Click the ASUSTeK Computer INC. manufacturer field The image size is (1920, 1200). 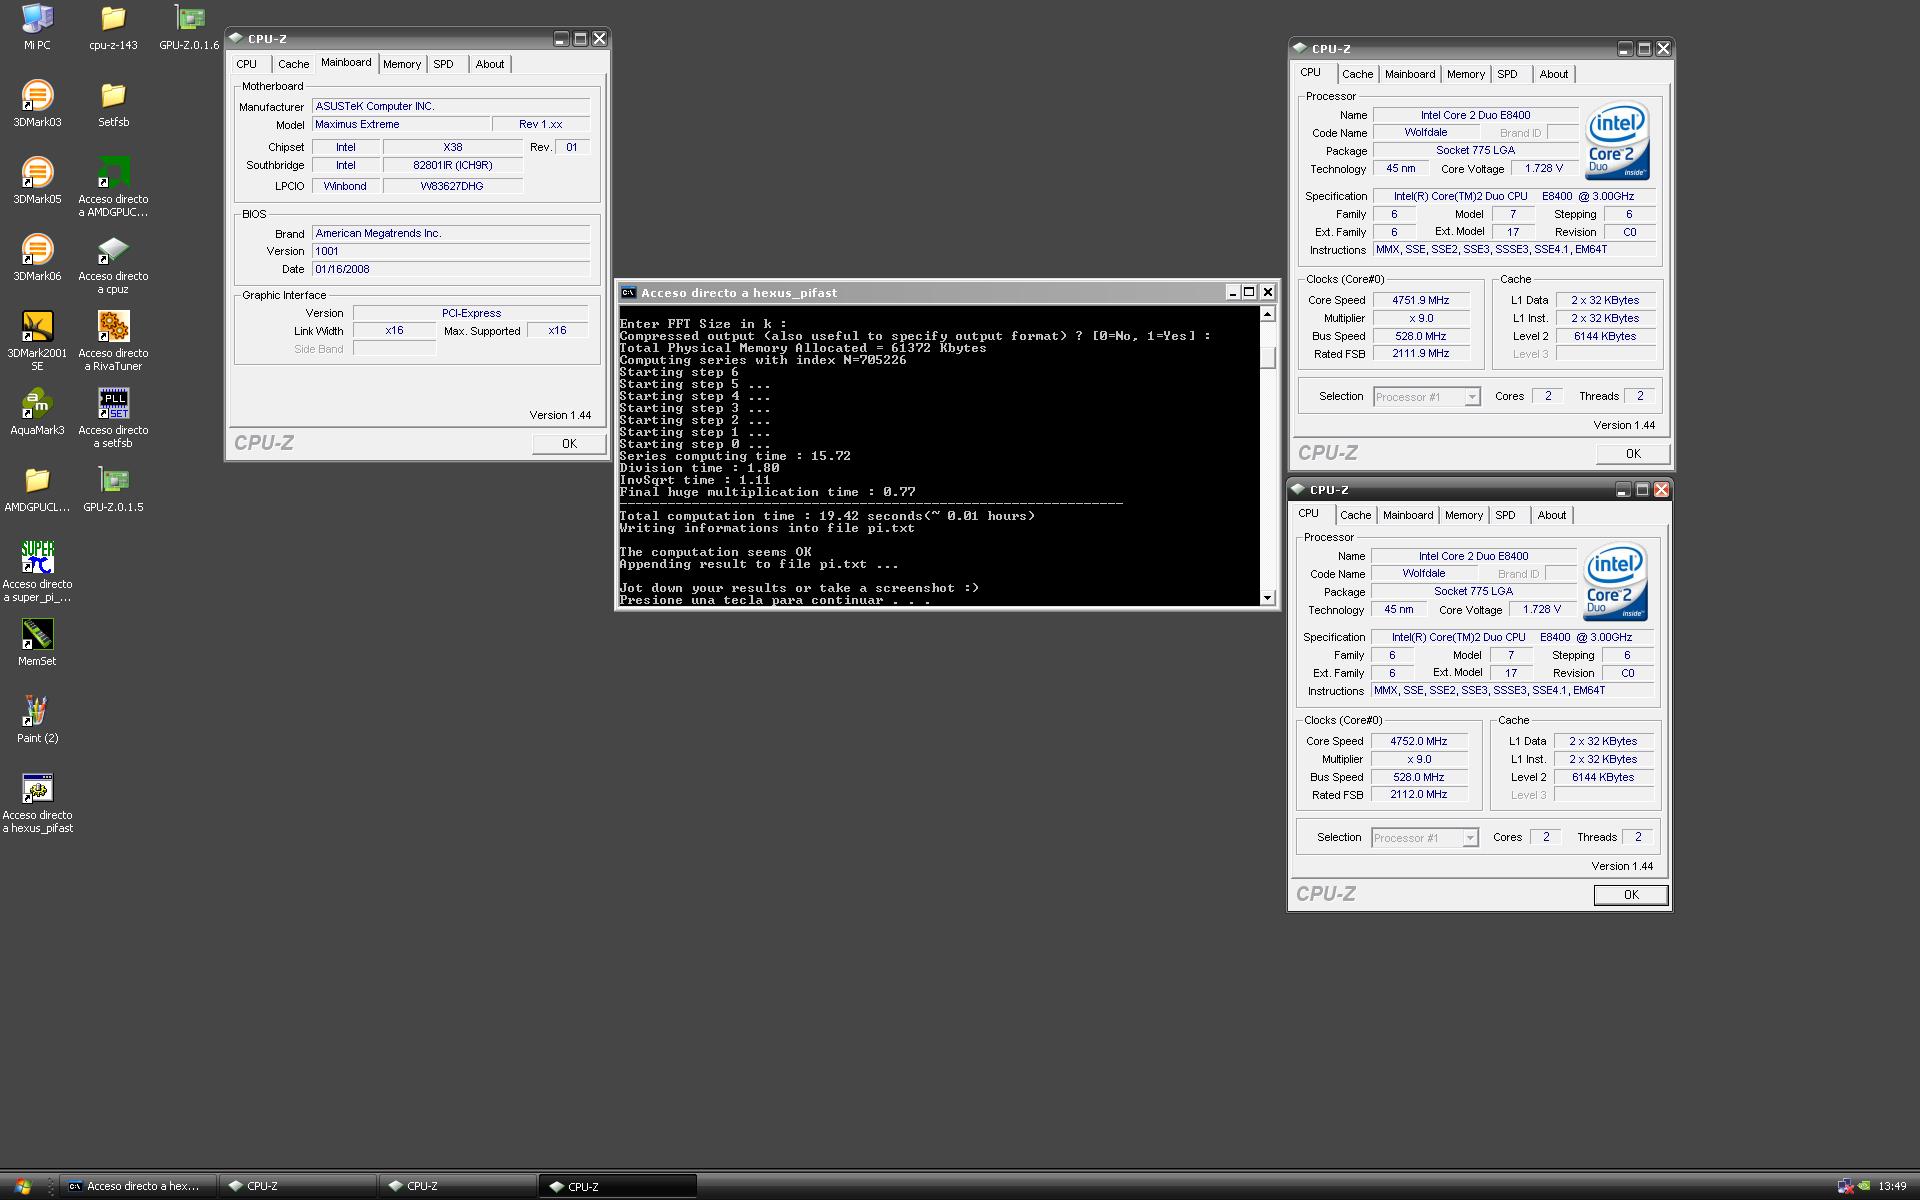451,106
